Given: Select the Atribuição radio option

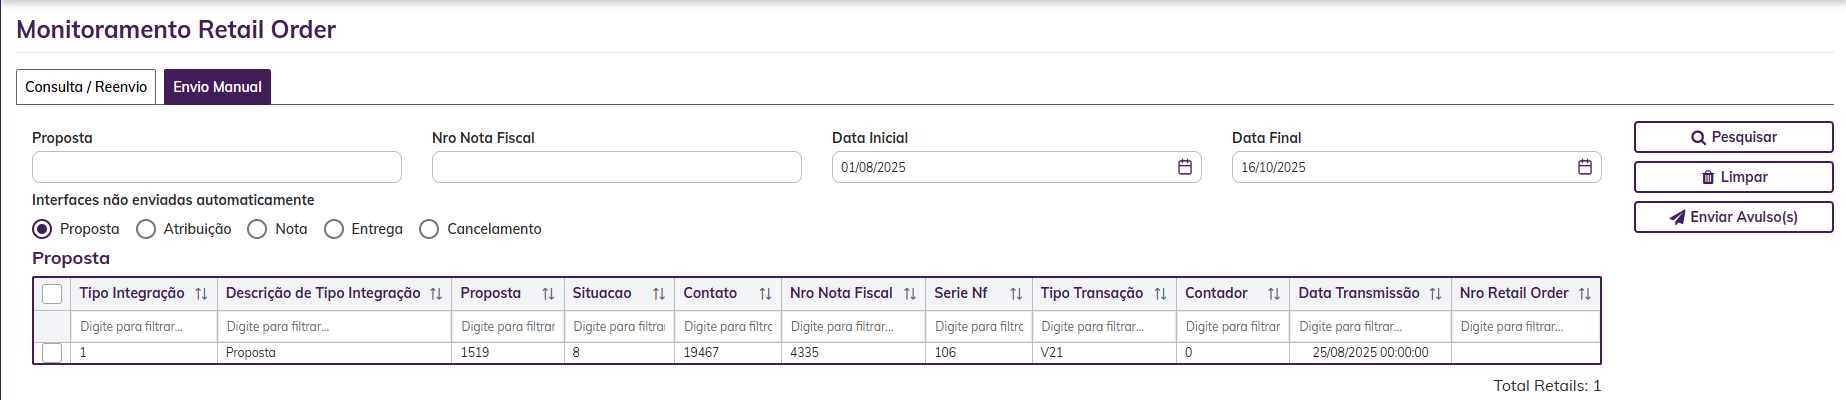Looking at the screenshot, I should pyautogui.click(x=146, y=229).
